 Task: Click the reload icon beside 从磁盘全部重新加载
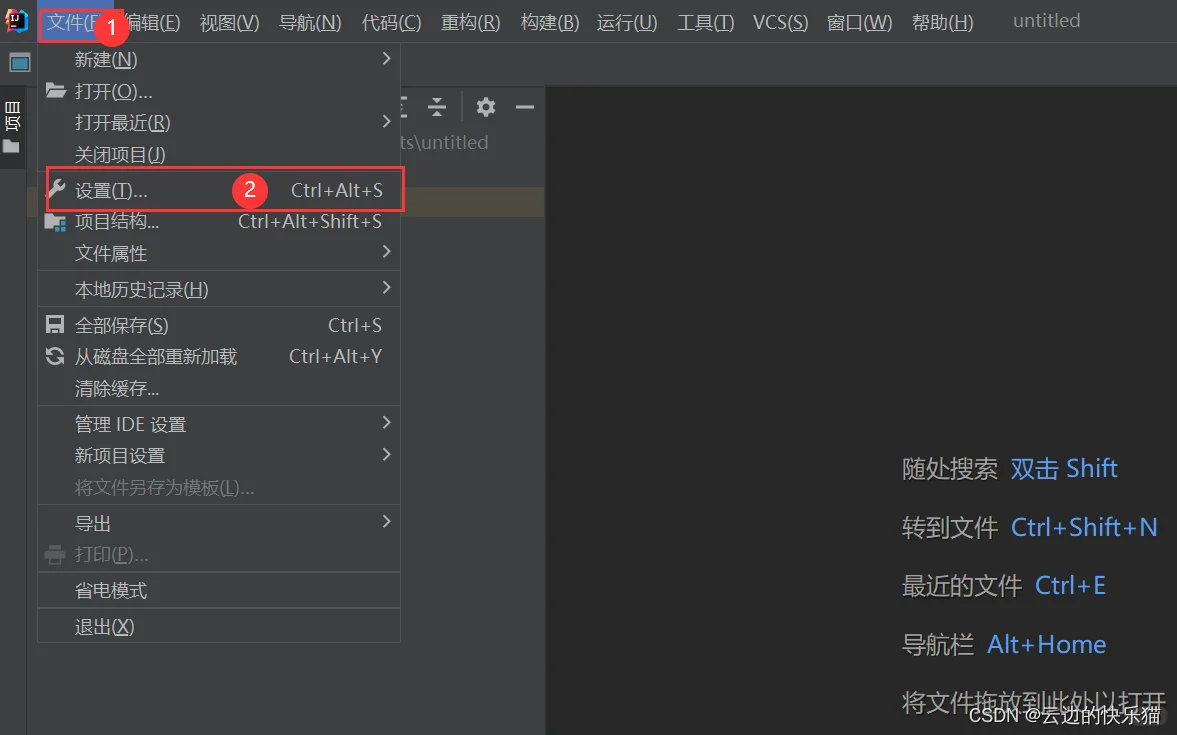click(55, 356)
